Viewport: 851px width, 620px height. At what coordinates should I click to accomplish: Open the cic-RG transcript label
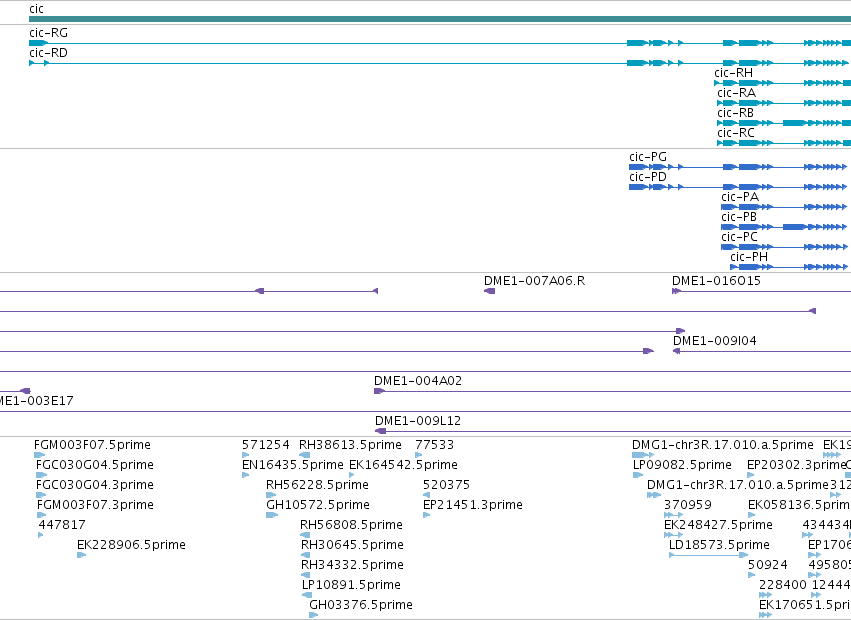48,33
